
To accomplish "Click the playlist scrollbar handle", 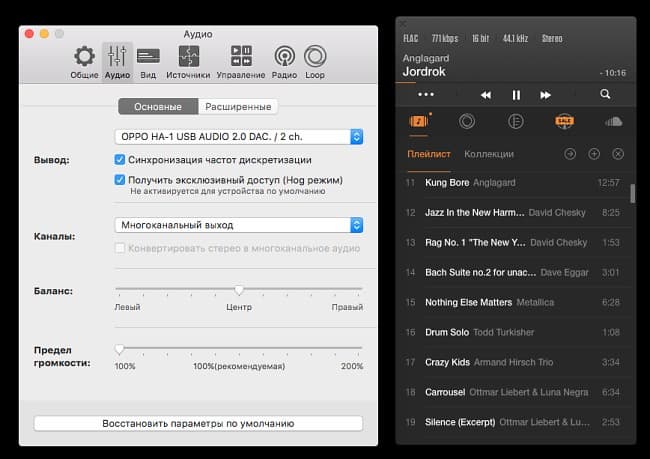I will point(633,194).
